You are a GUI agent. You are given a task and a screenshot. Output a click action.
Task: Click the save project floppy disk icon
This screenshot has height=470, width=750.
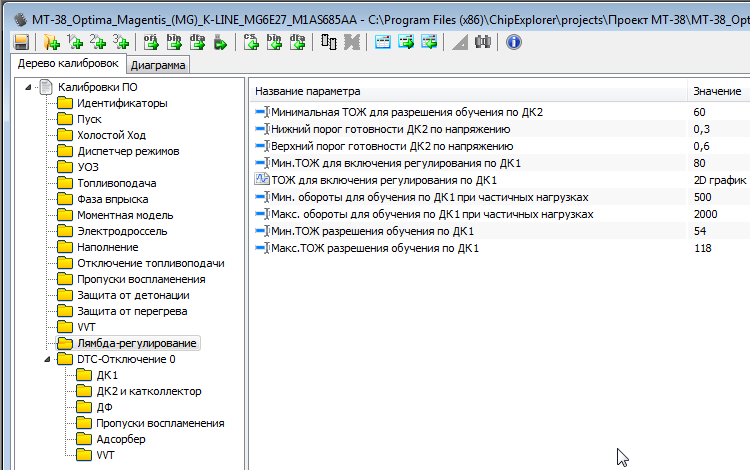(21, 41)
